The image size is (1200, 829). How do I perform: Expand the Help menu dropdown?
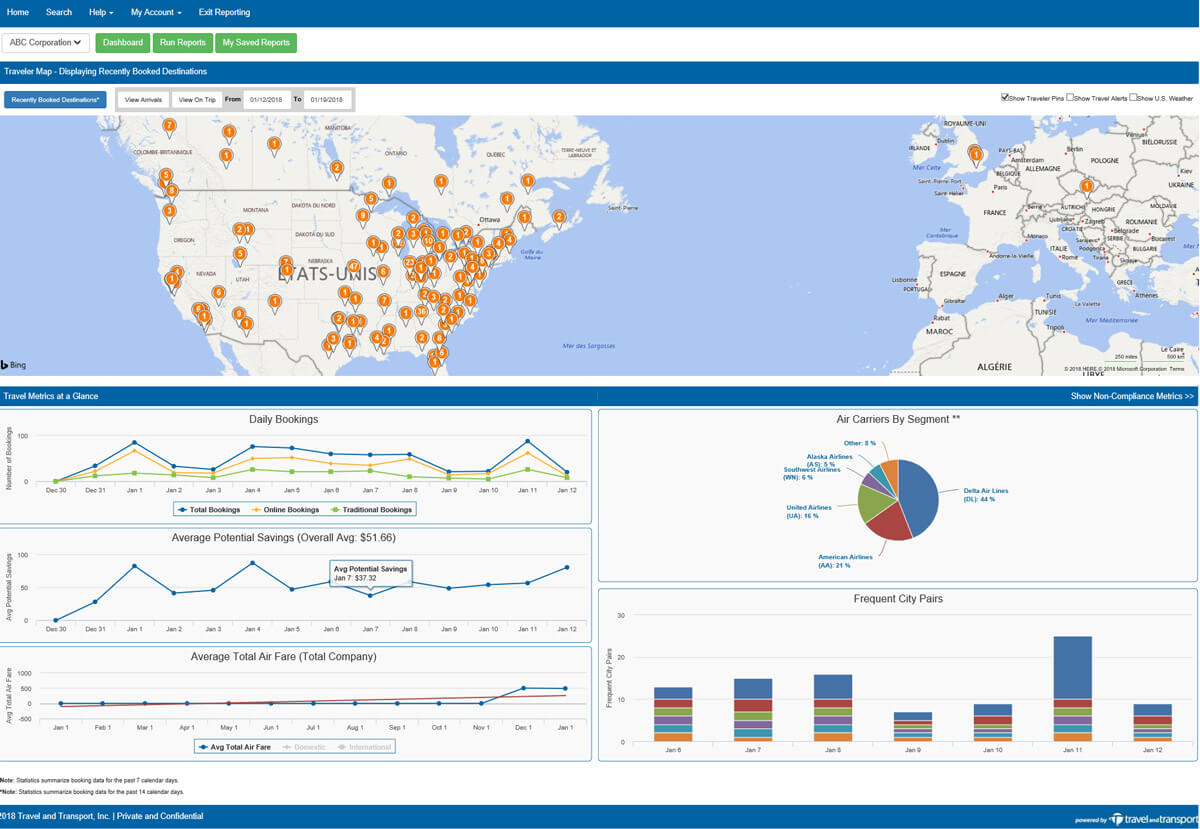point(101,12)
